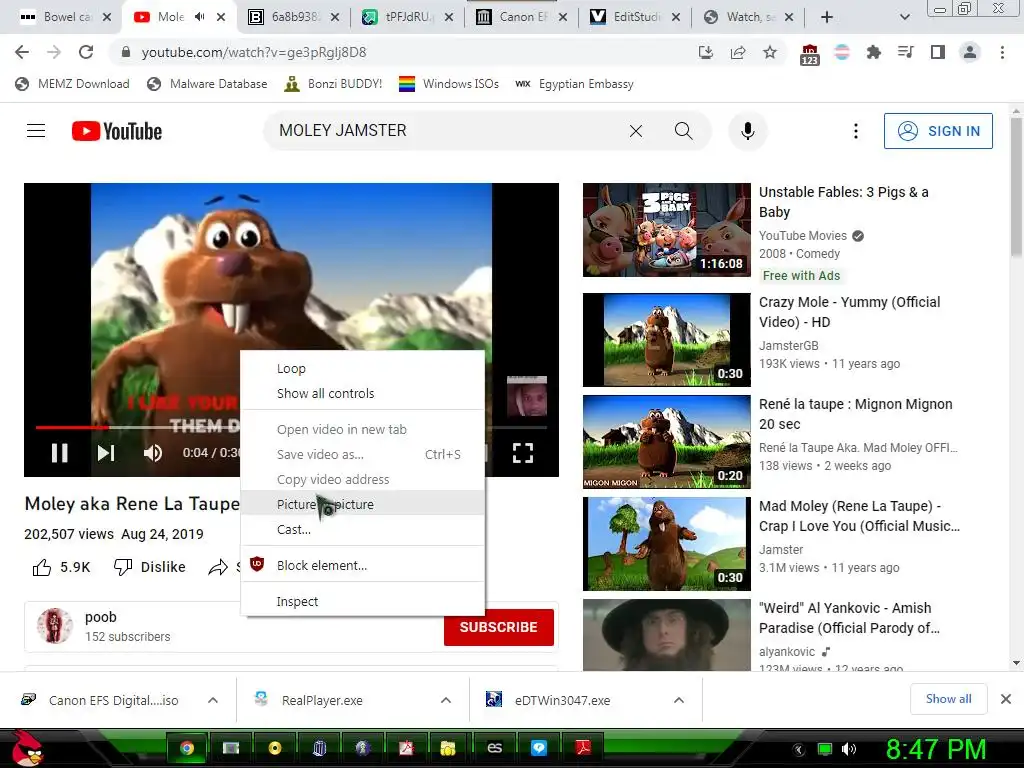Open Windows ISOs bookmark
Viewport: 1024px width, 768px height.
pos(449,84)
